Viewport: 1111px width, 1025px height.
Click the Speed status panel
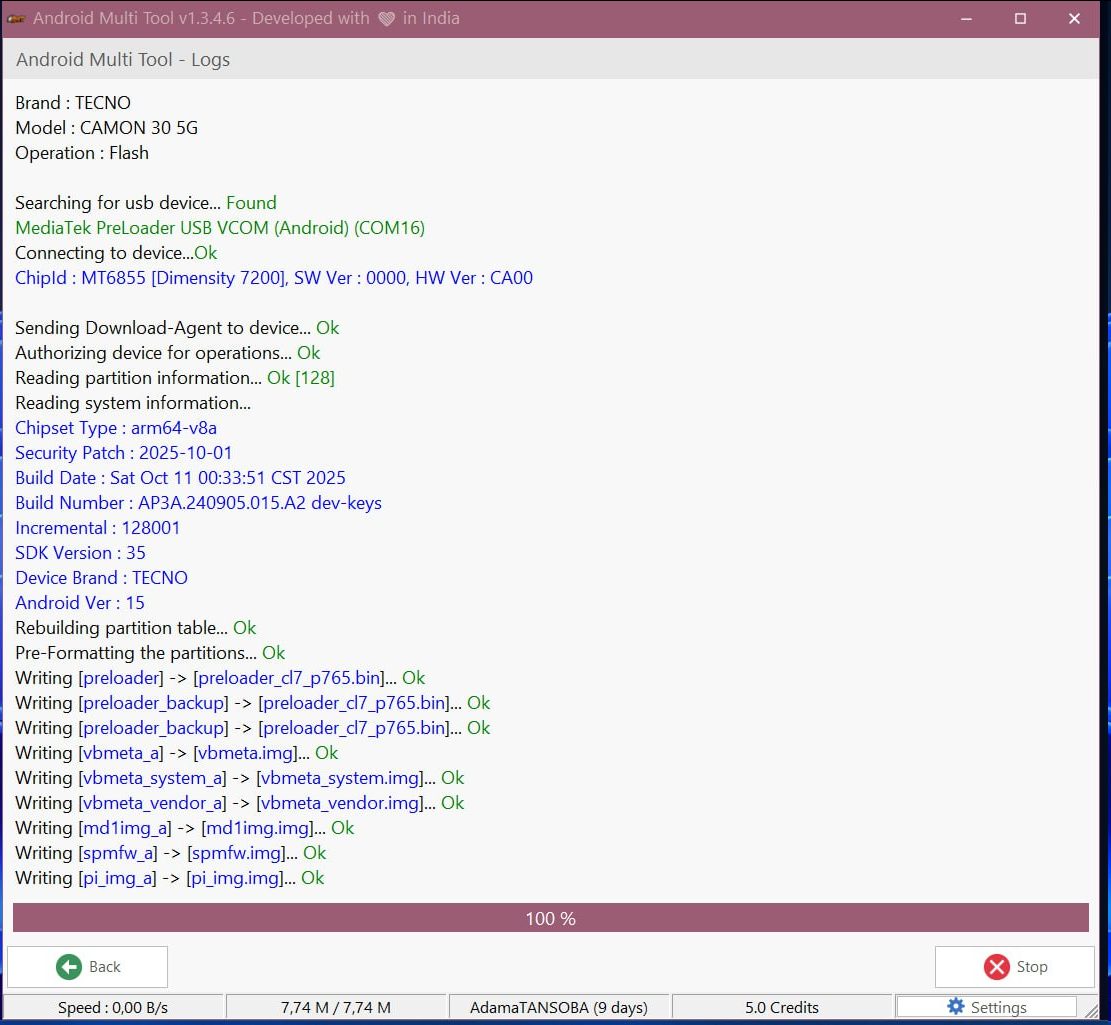click(x=113, y=1007)
